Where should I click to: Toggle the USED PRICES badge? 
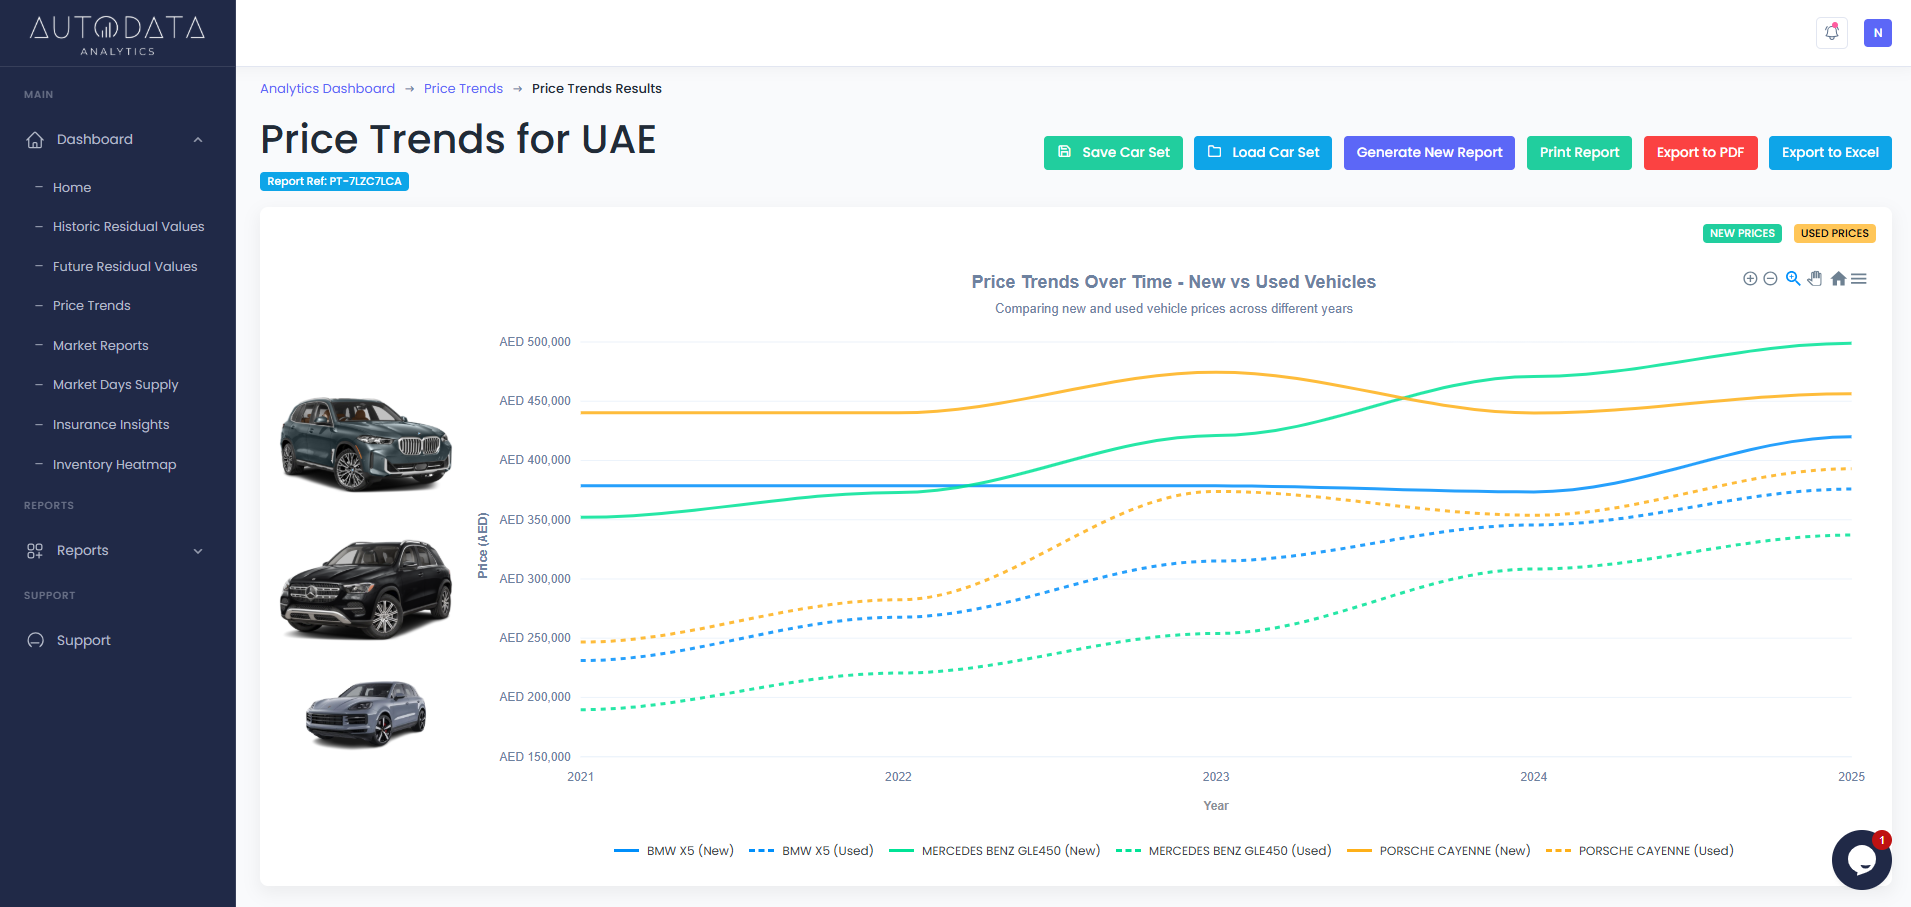[x=1835, y=233]
